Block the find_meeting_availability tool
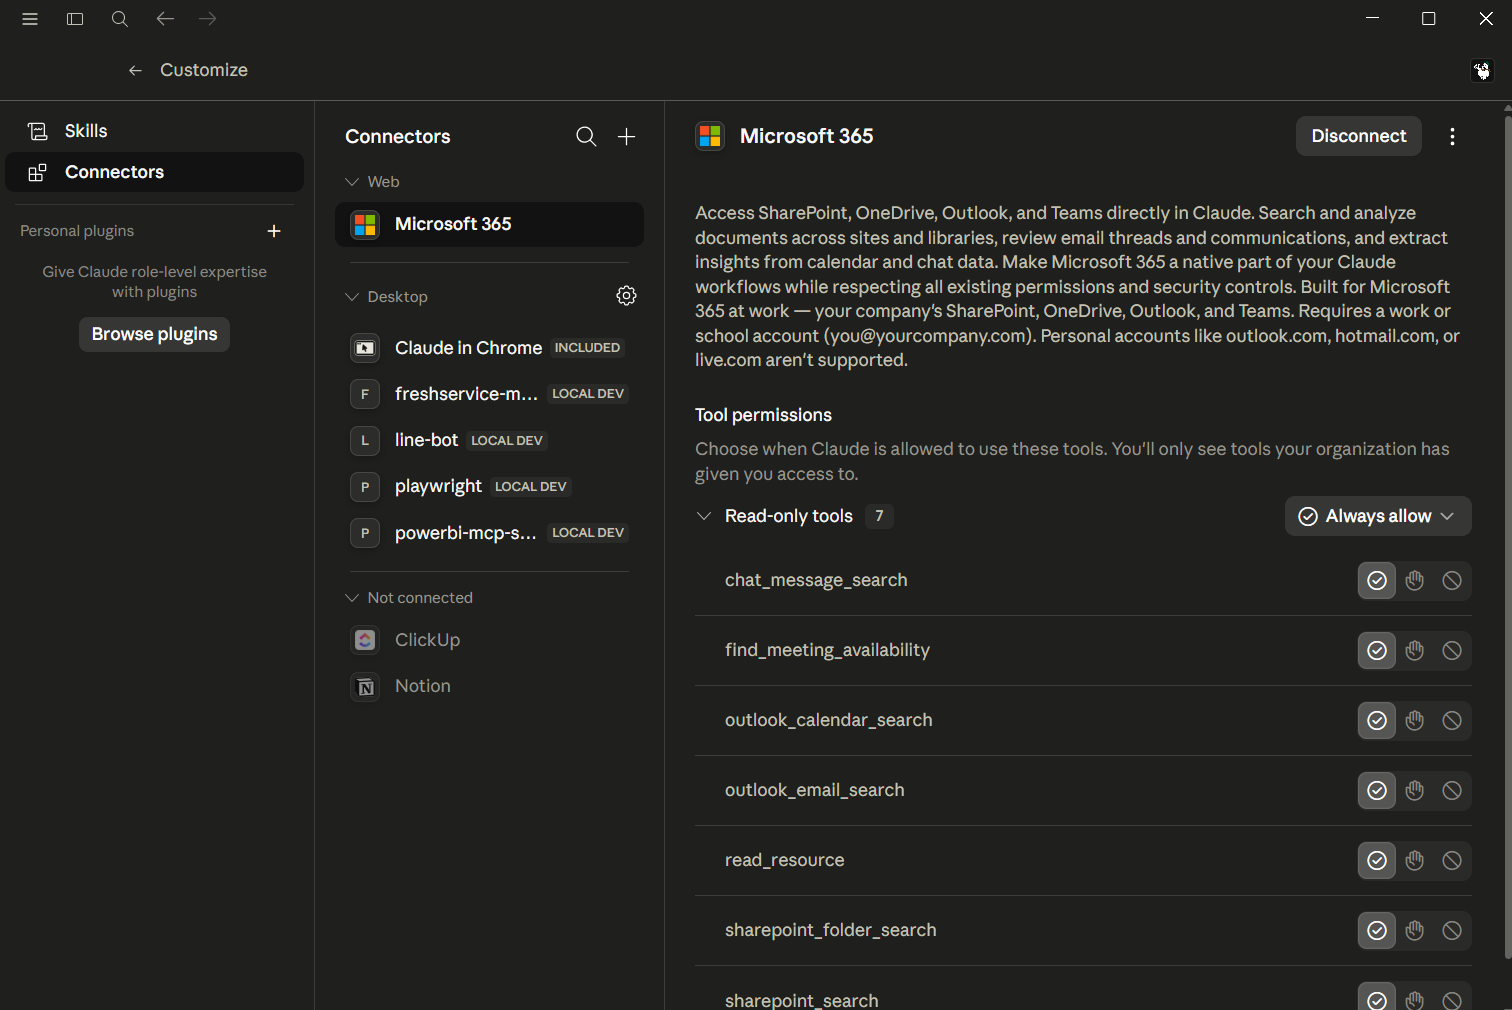Image resolution: width=1512 pixels, height=1010 pixels. [x=1452, y=651]
